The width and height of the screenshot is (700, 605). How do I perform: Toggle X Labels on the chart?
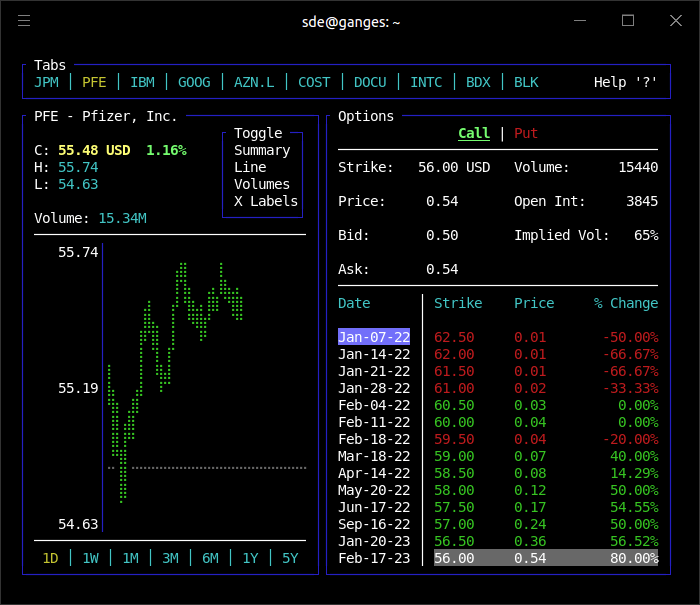(x=266, y=201)
